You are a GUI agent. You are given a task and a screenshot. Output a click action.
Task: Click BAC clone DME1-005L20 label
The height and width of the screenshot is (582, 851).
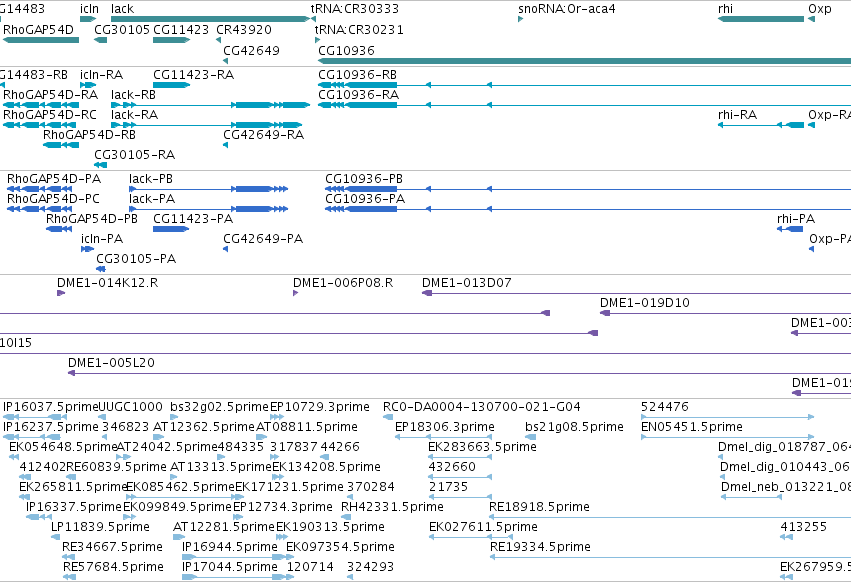(x=111, y=363)
